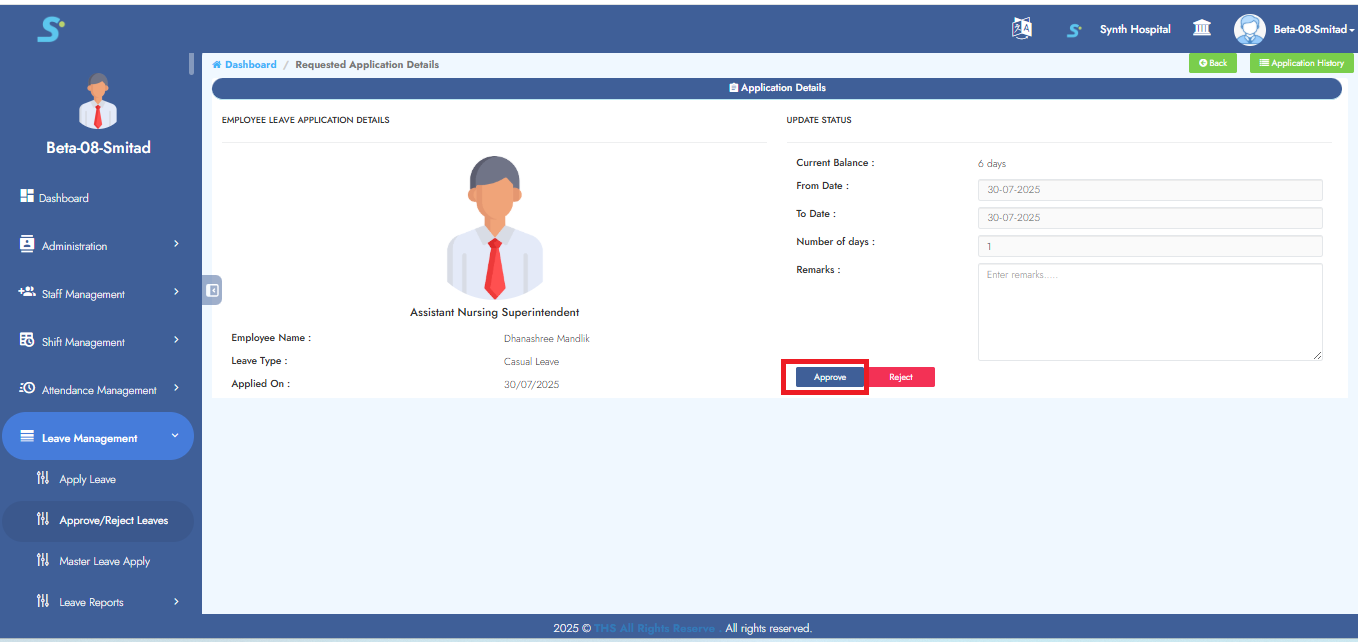Open Apply Leave submenu item
This screenshot has width=1358, height=642.
tap(87, 480)
